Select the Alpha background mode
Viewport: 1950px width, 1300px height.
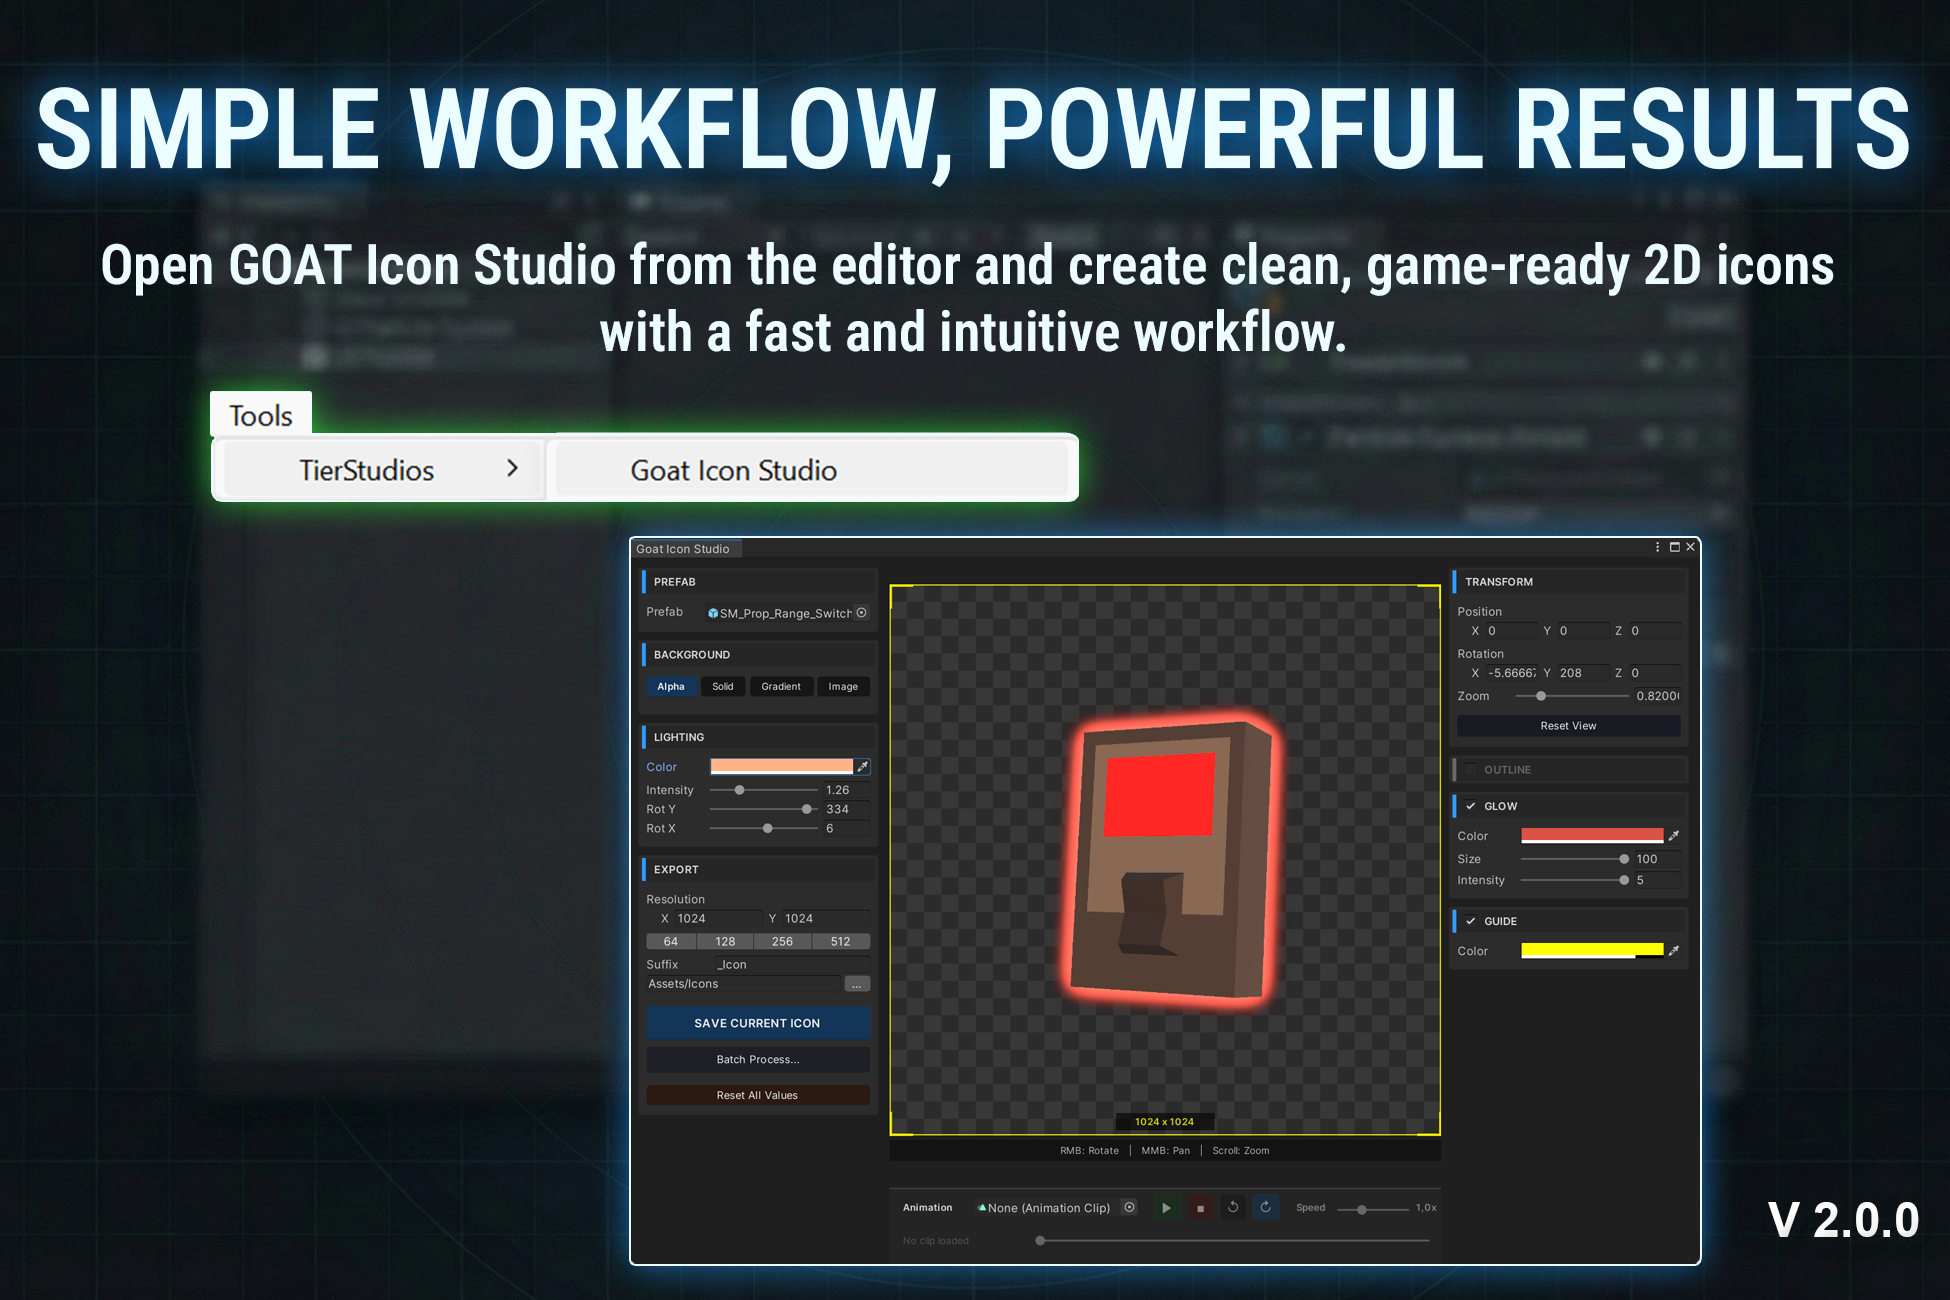(671, 687)
